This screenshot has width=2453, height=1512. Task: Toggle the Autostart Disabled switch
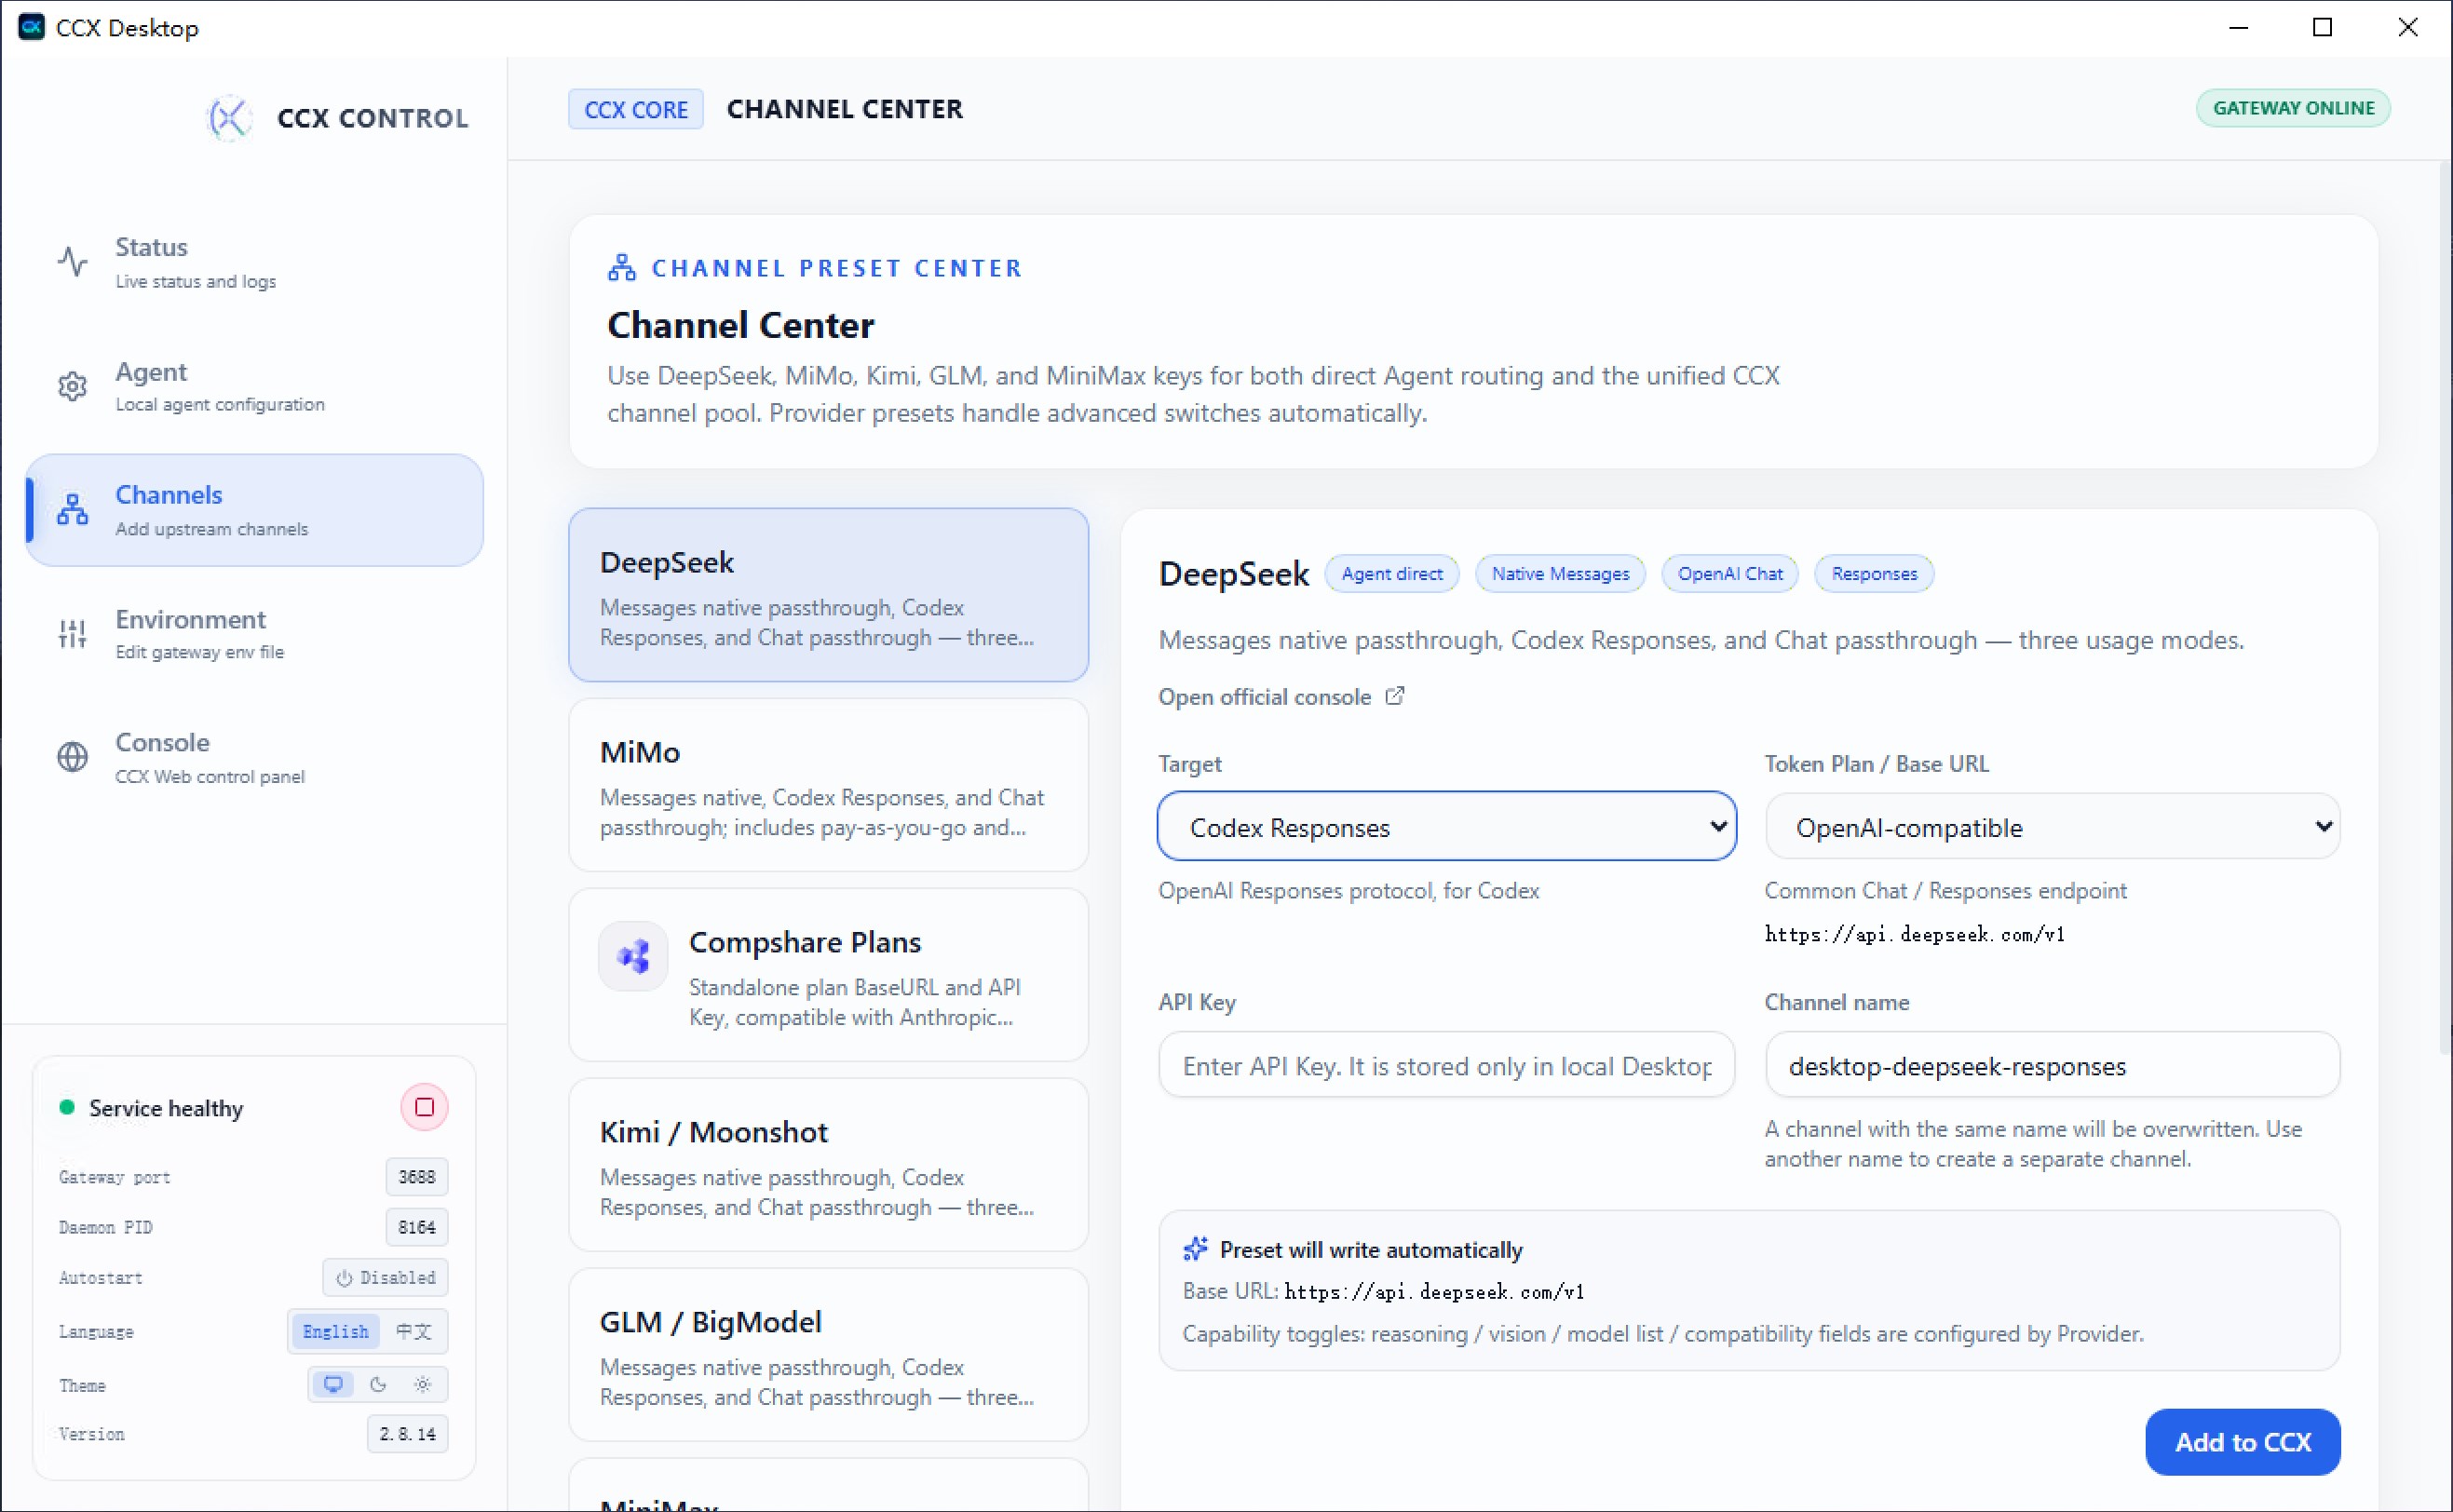pos(385,1278)
